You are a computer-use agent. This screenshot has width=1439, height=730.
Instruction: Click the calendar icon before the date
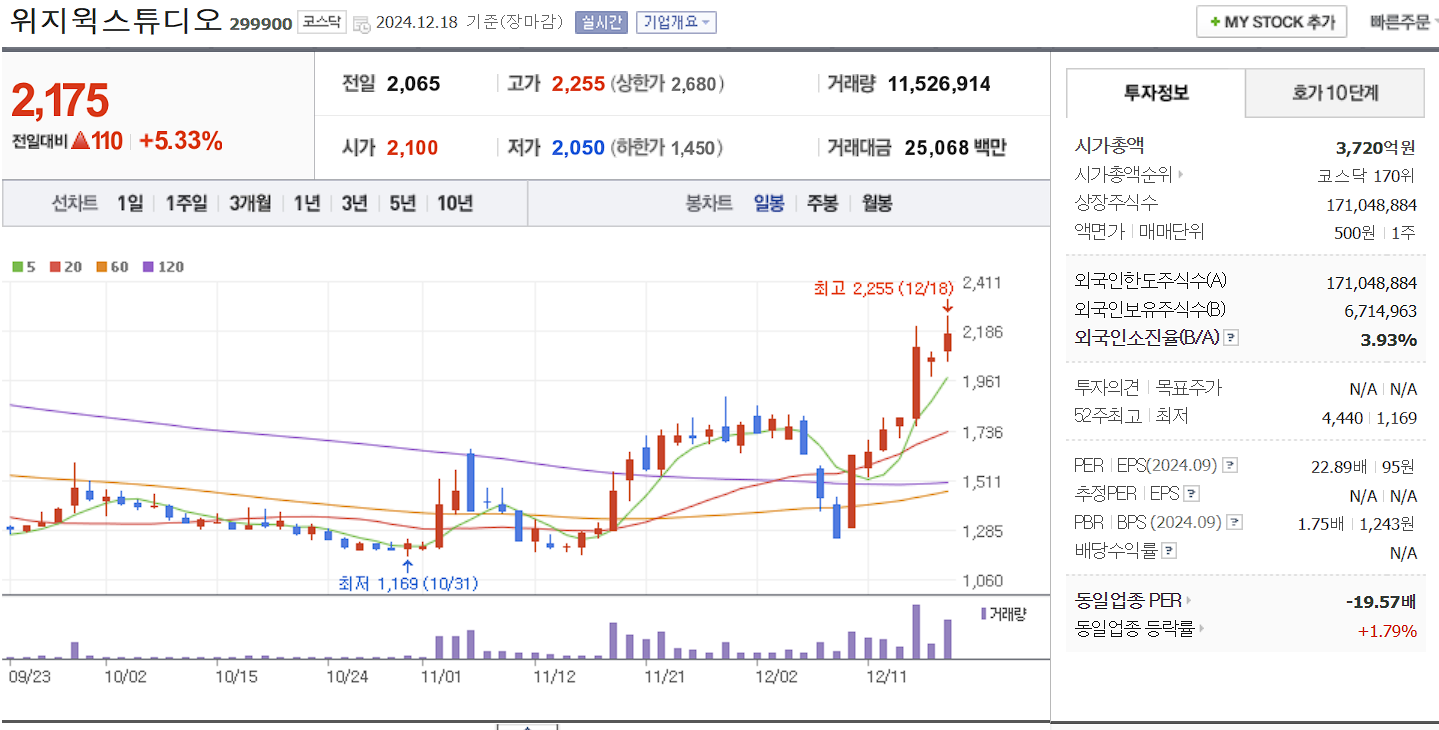click(x=361, y=23)
